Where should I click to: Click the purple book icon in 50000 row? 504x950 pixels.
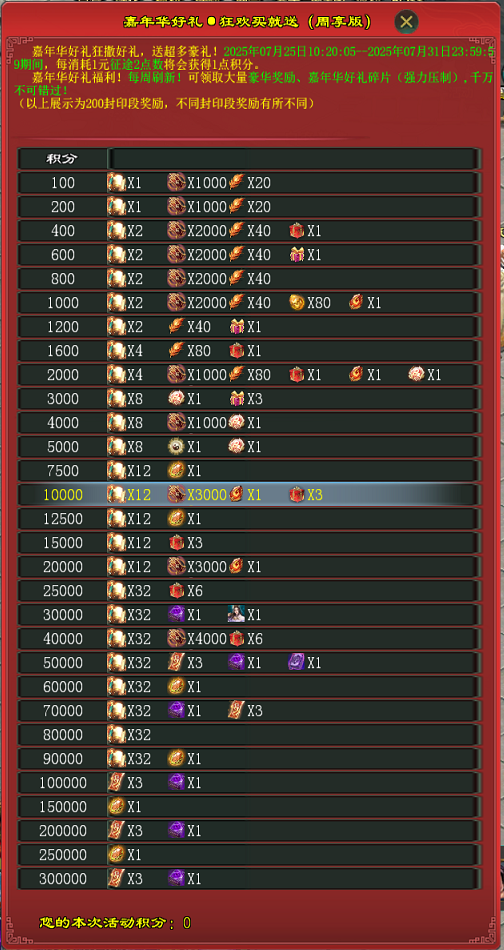pyautogui.click(x=296, y=662)
